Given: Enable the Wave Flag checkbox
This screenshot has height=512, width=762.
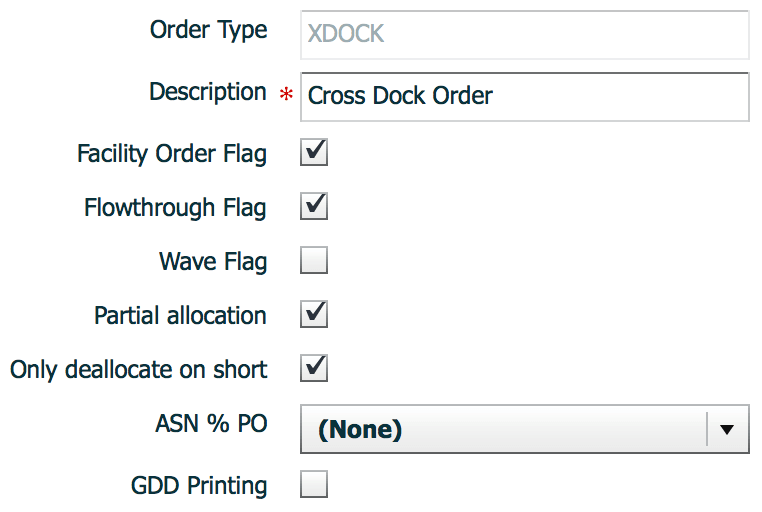Looking at the screenshot, I should click(314, 262).
